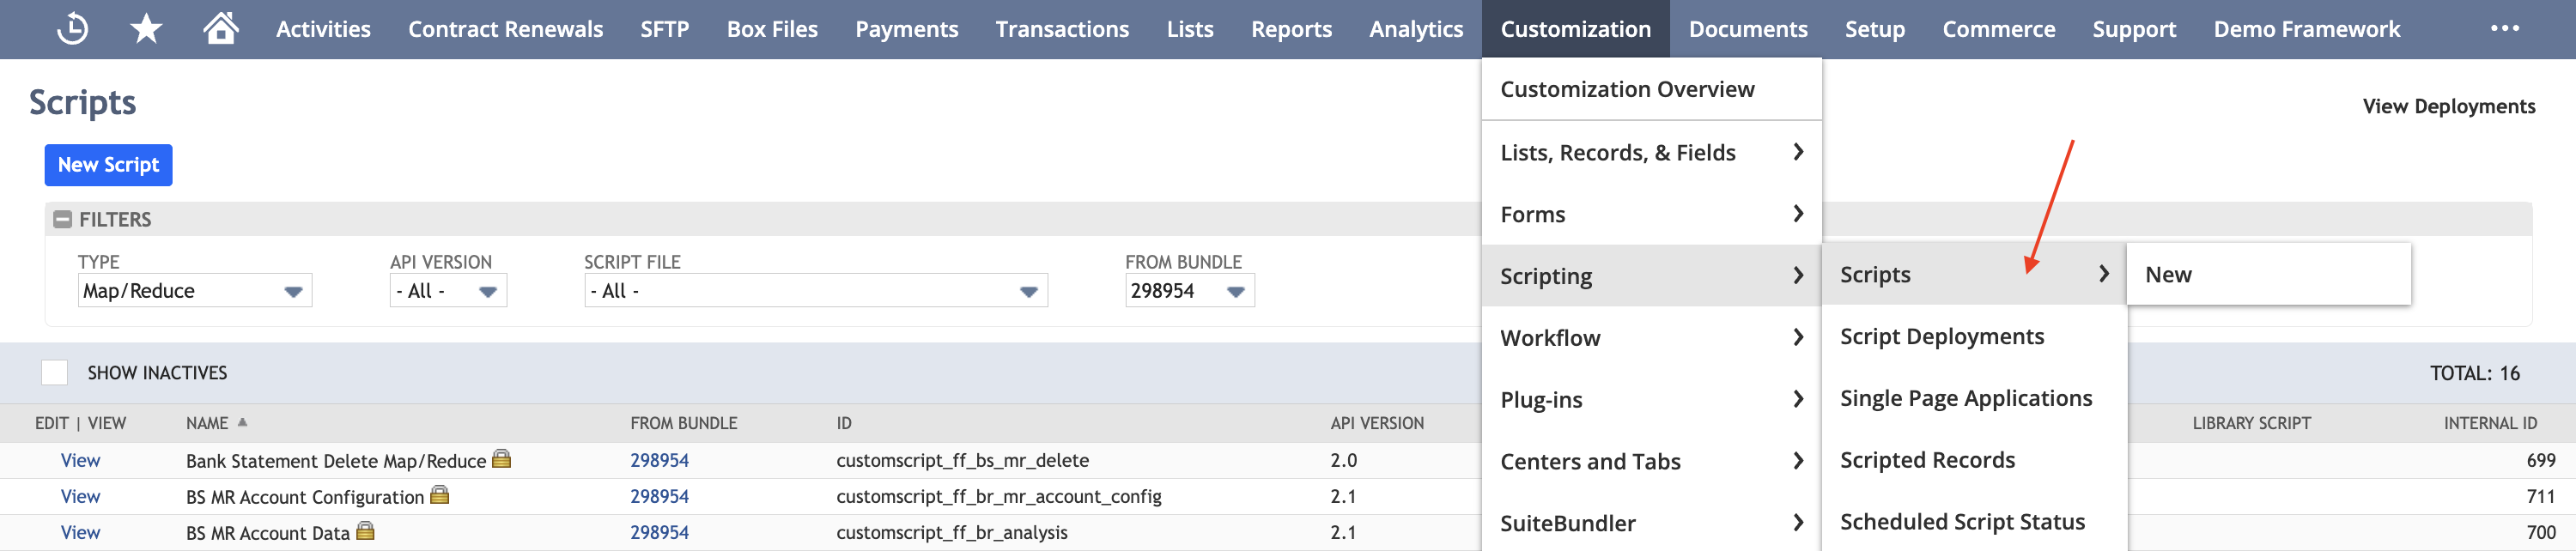
Task: Select Scripts in the Scripting submenu
Action: click(x=1974, y=274)
